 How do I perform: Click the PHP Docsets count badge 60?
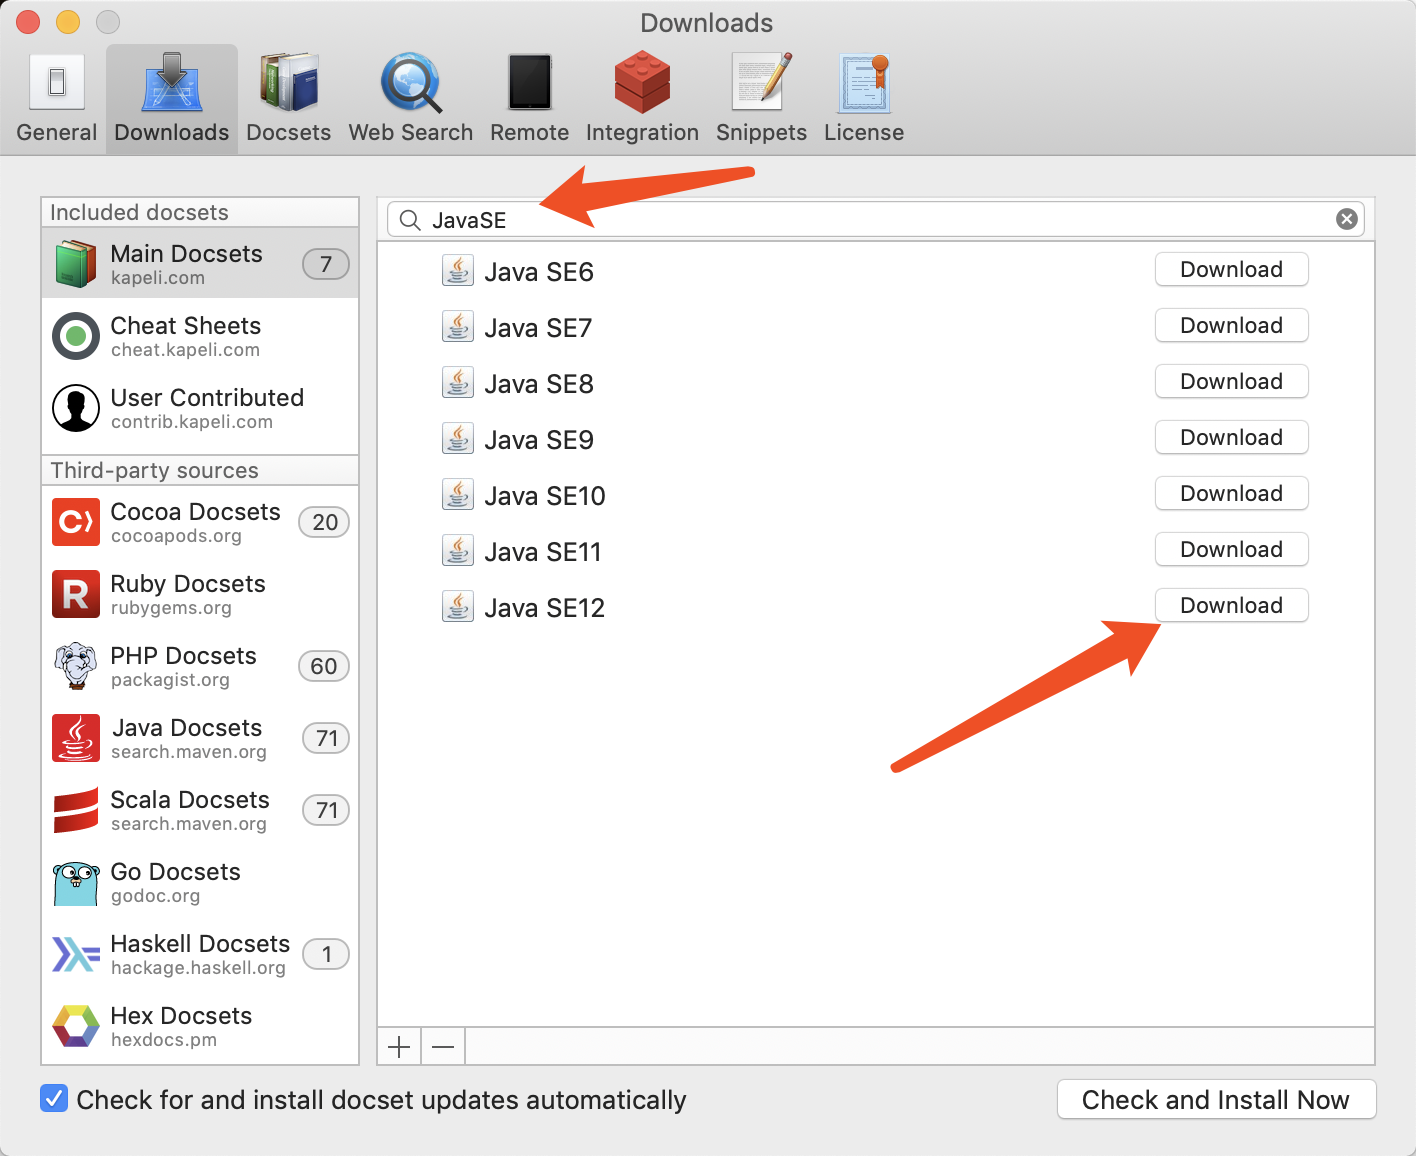tap(324, 666)
